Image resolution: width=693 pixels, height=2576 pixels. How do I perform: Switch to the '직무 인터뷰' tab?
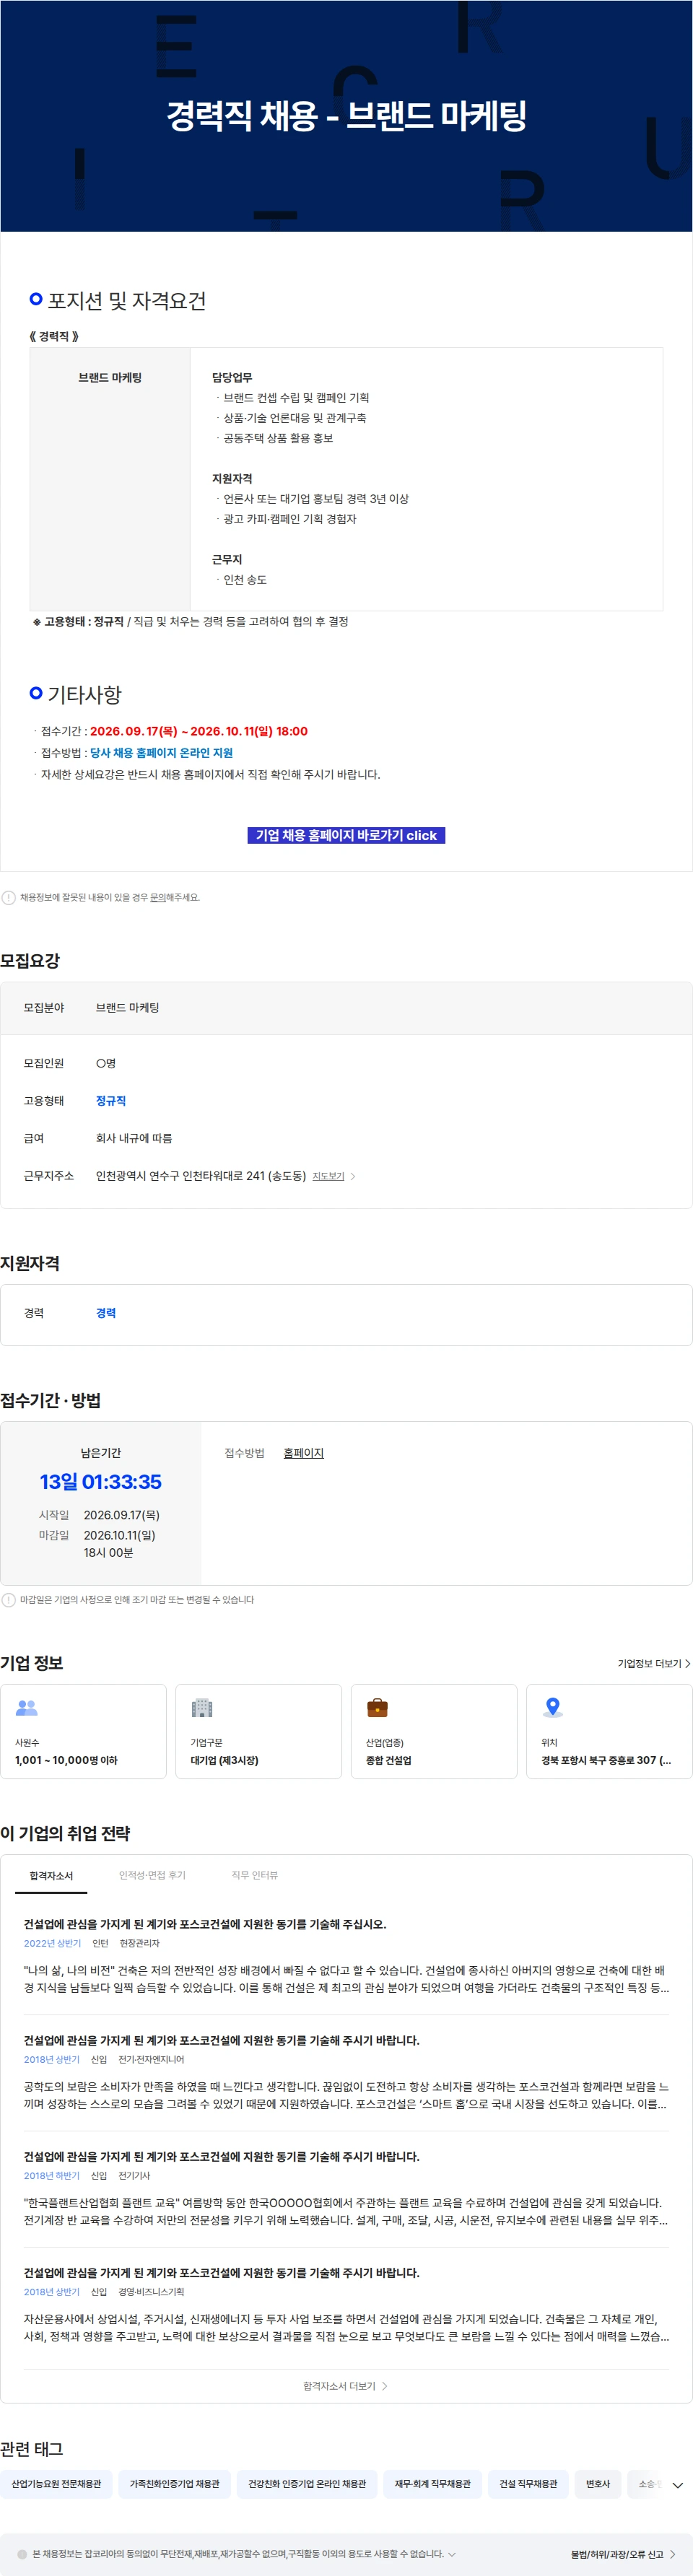255,1875
